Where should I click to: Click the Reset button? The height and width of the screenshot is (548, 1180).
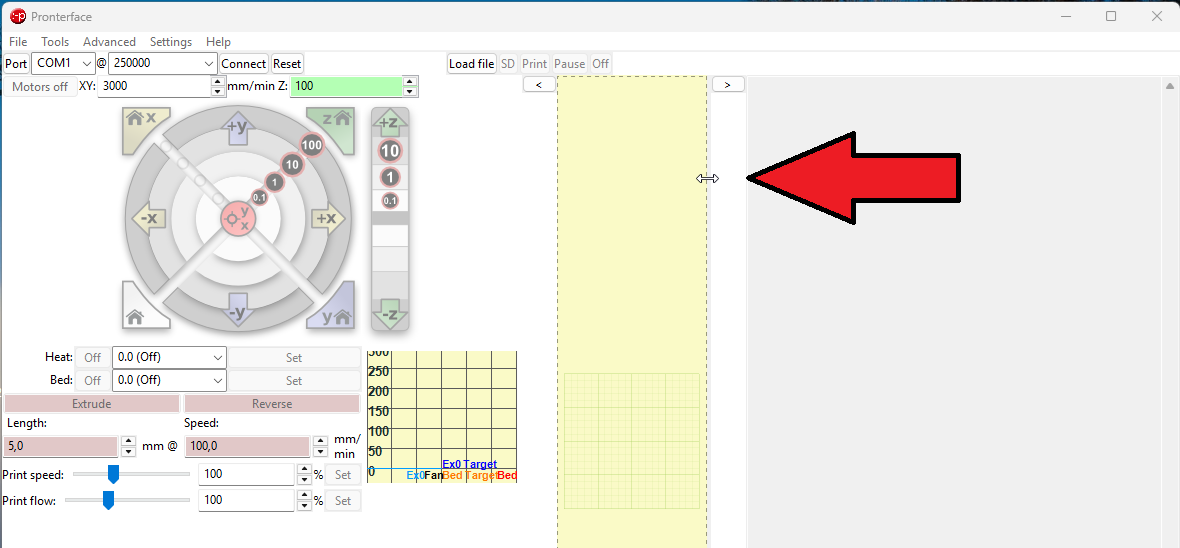(x=287, y=64)
